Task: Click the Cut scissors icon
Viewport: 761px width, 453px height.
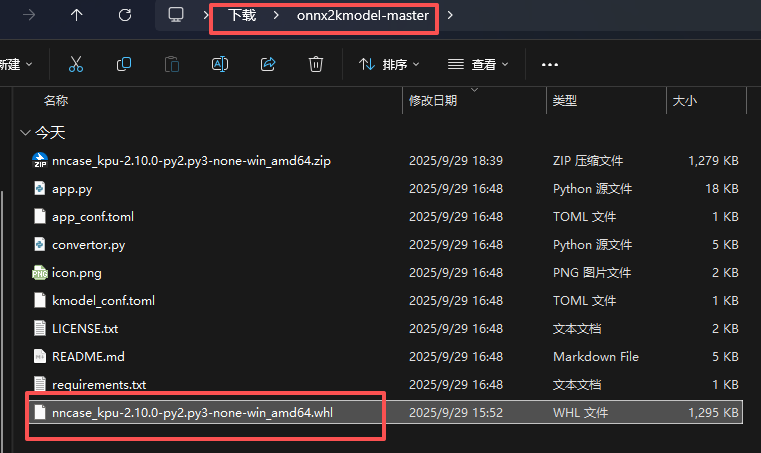Action: 76,64
